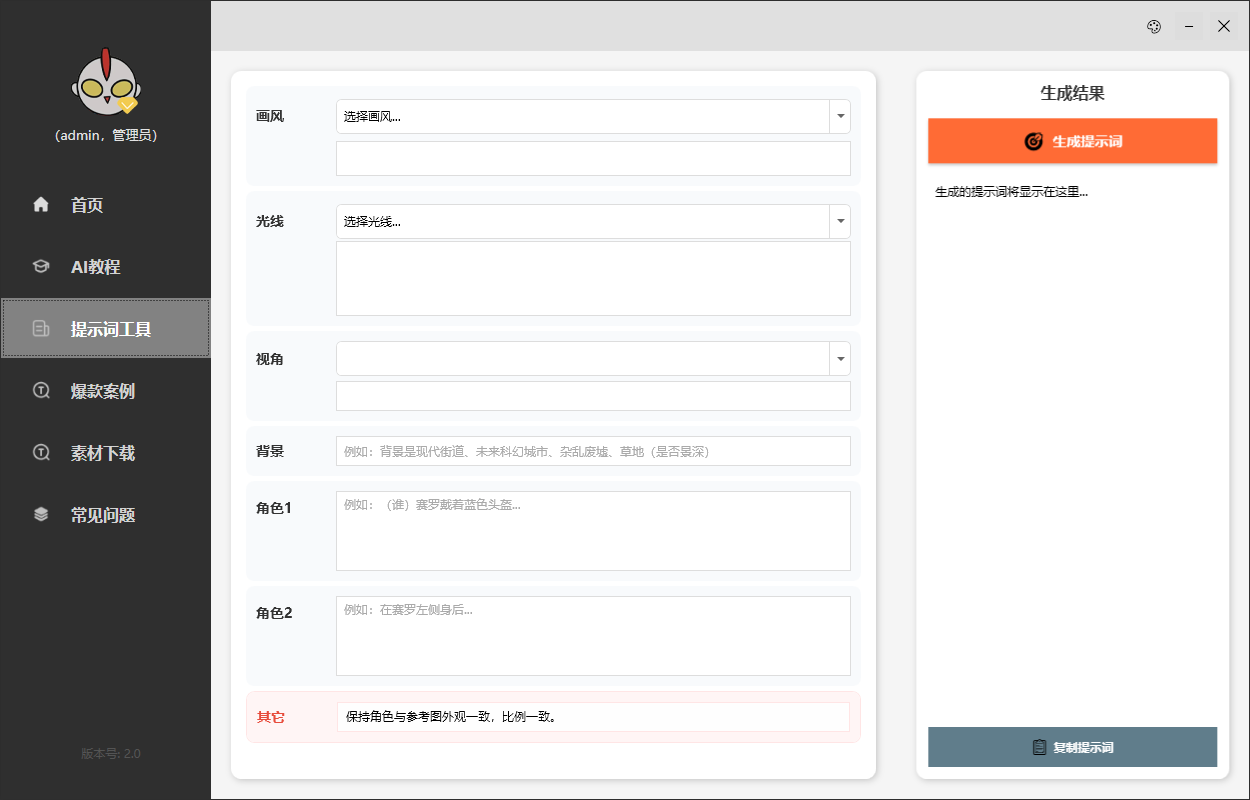Open the theme palette icon in title bar
1250x800 pixels.
point(1153,27)
